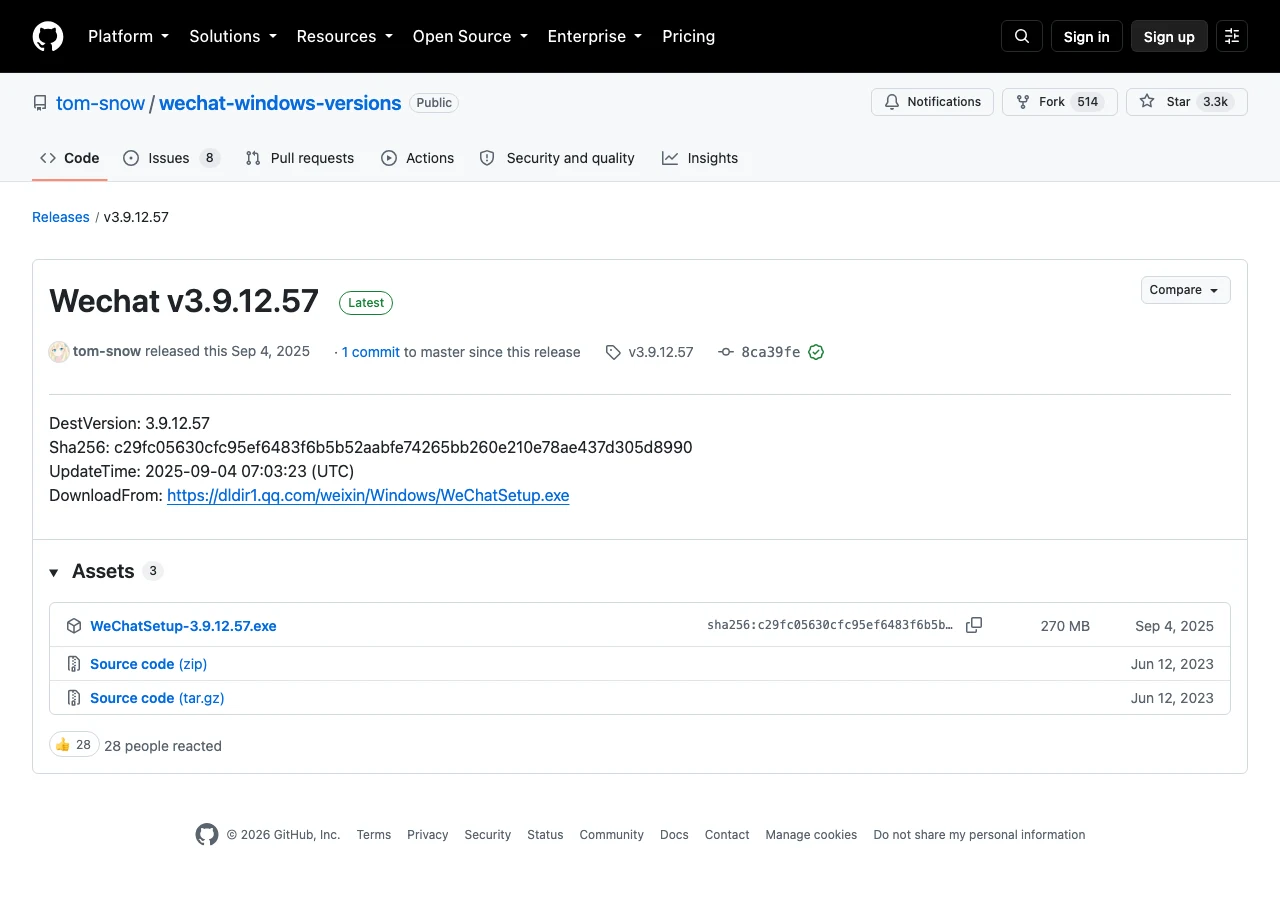The height and width of the screenshot is (900, 1280).
Task: Click the thumbs-up reaction with 28
Action: point(74,745)
